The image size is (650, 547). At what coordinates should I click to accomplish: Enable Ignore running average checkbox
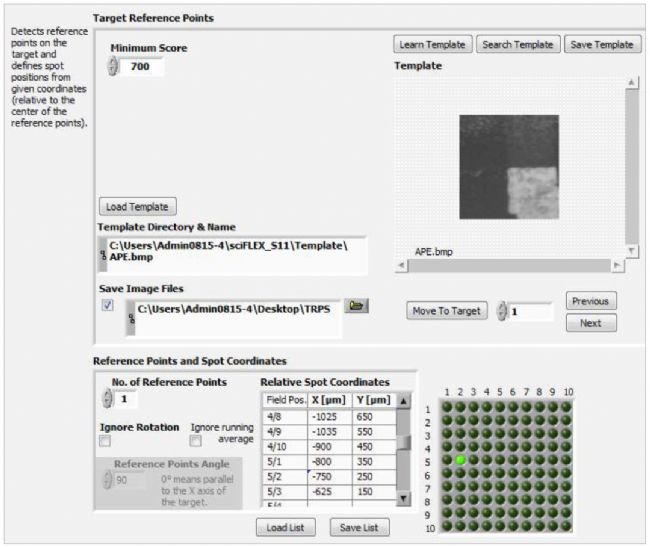tap(197, 441)
